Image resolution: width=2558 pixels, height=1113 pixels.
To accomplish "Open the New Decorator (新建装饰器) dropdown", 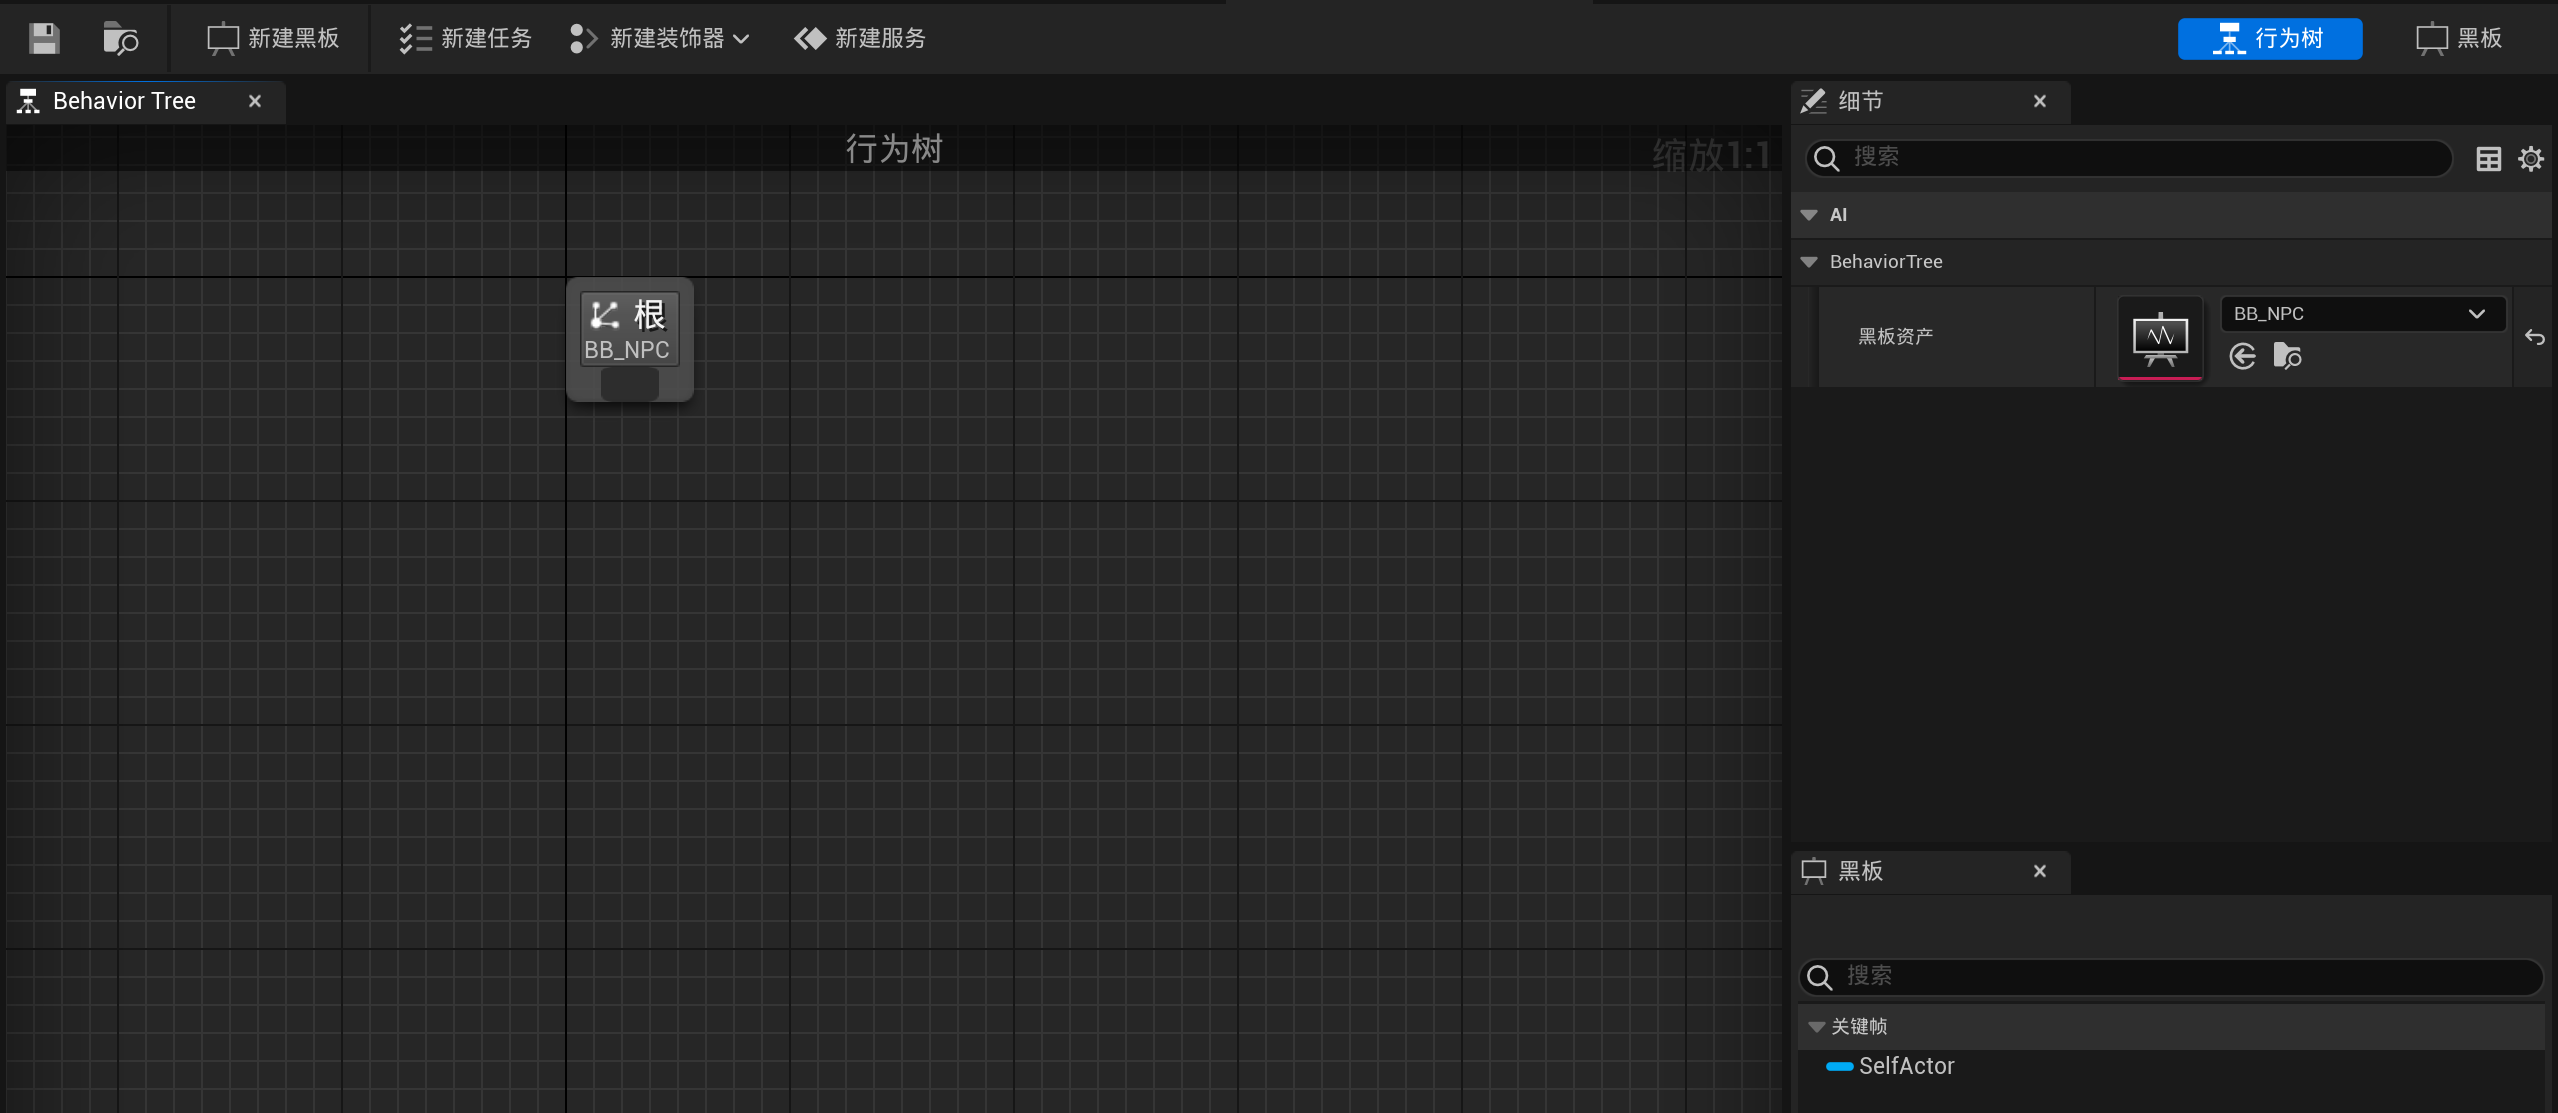I will (x=660, y=38).
